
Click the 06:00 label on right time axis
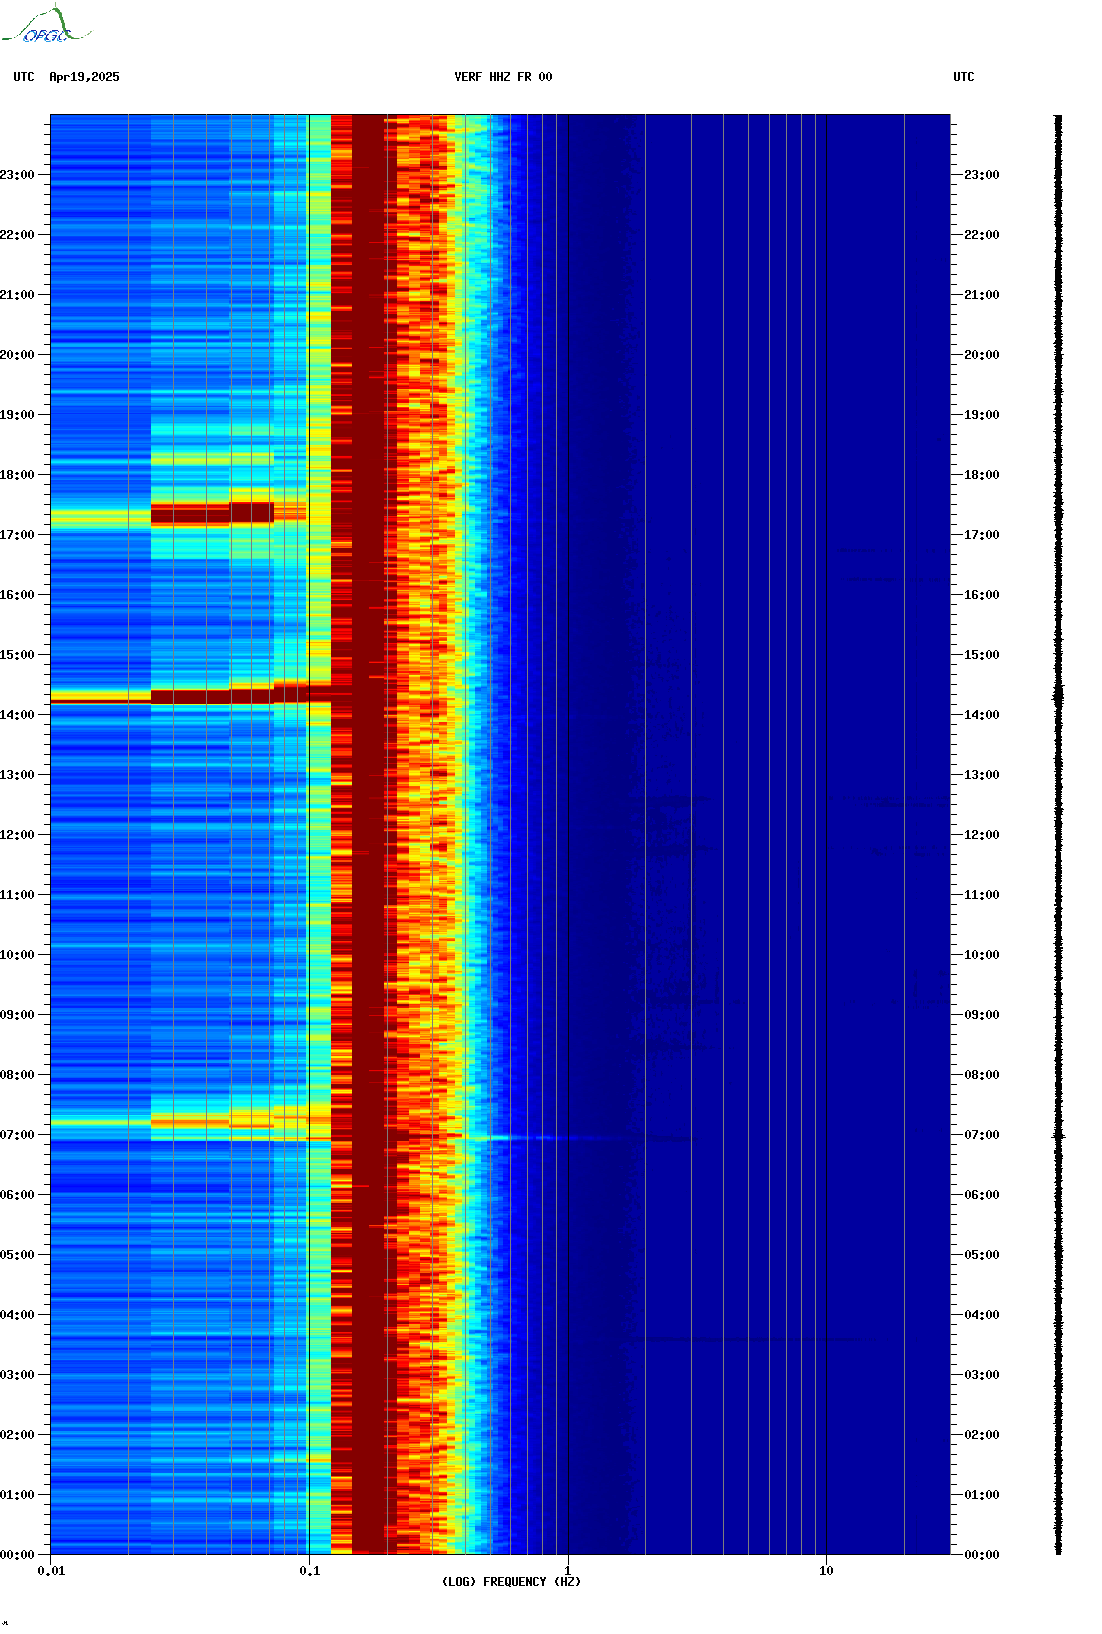pos(982,1195)
